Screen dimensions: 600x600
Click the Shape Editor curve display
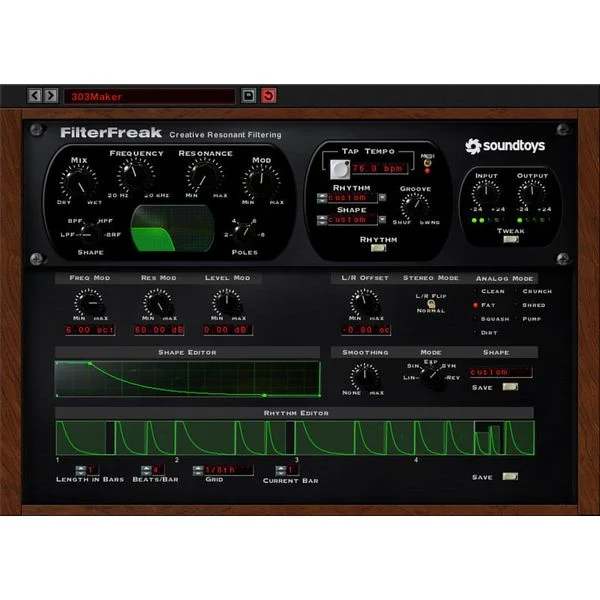pos(188,379)
